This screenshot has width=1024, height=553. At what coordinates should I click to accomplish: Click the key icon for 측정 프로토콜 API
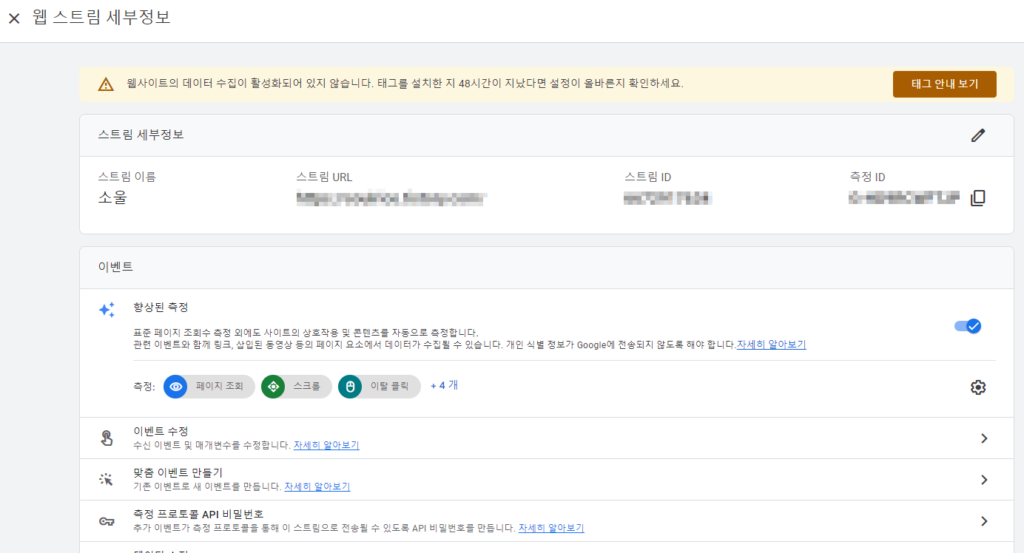click(x=106, y=521)
